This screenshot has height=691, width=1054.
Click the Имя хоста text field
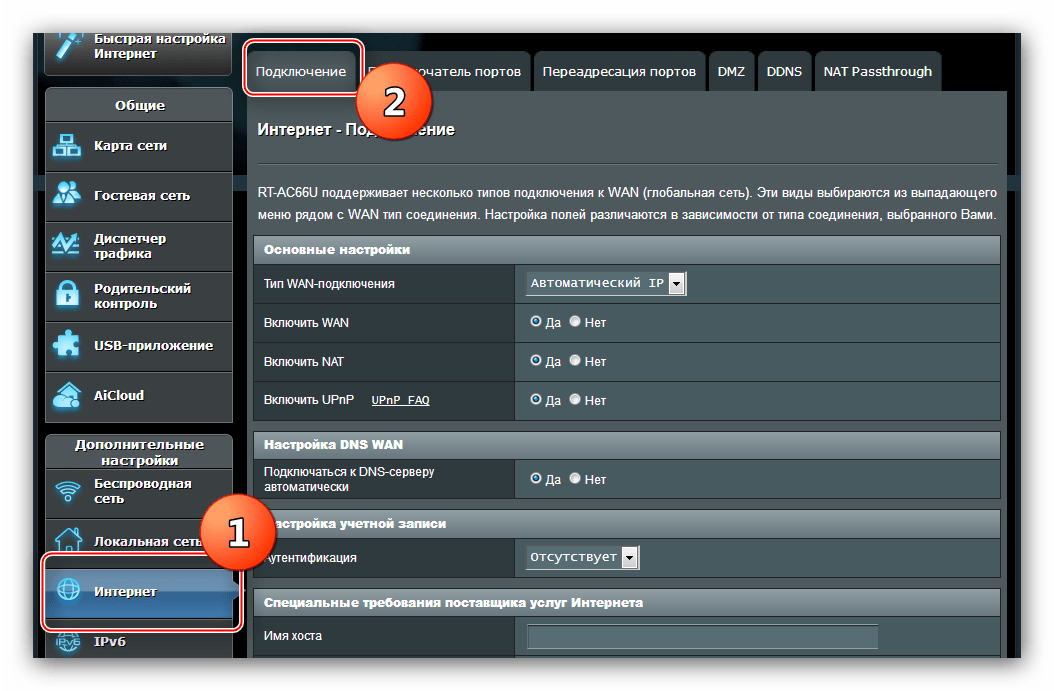[702, 636]
